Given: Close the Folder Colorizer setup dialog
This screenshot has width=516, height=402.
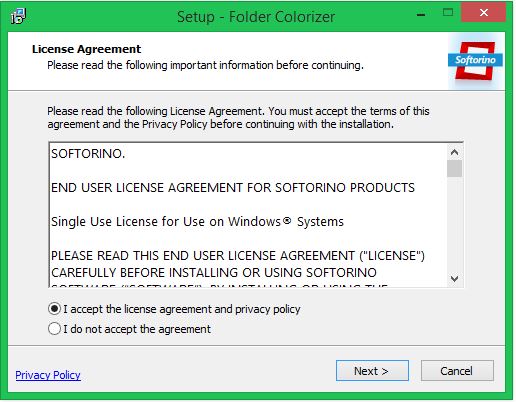Looking at the screenshot, I should click(483, 13).
